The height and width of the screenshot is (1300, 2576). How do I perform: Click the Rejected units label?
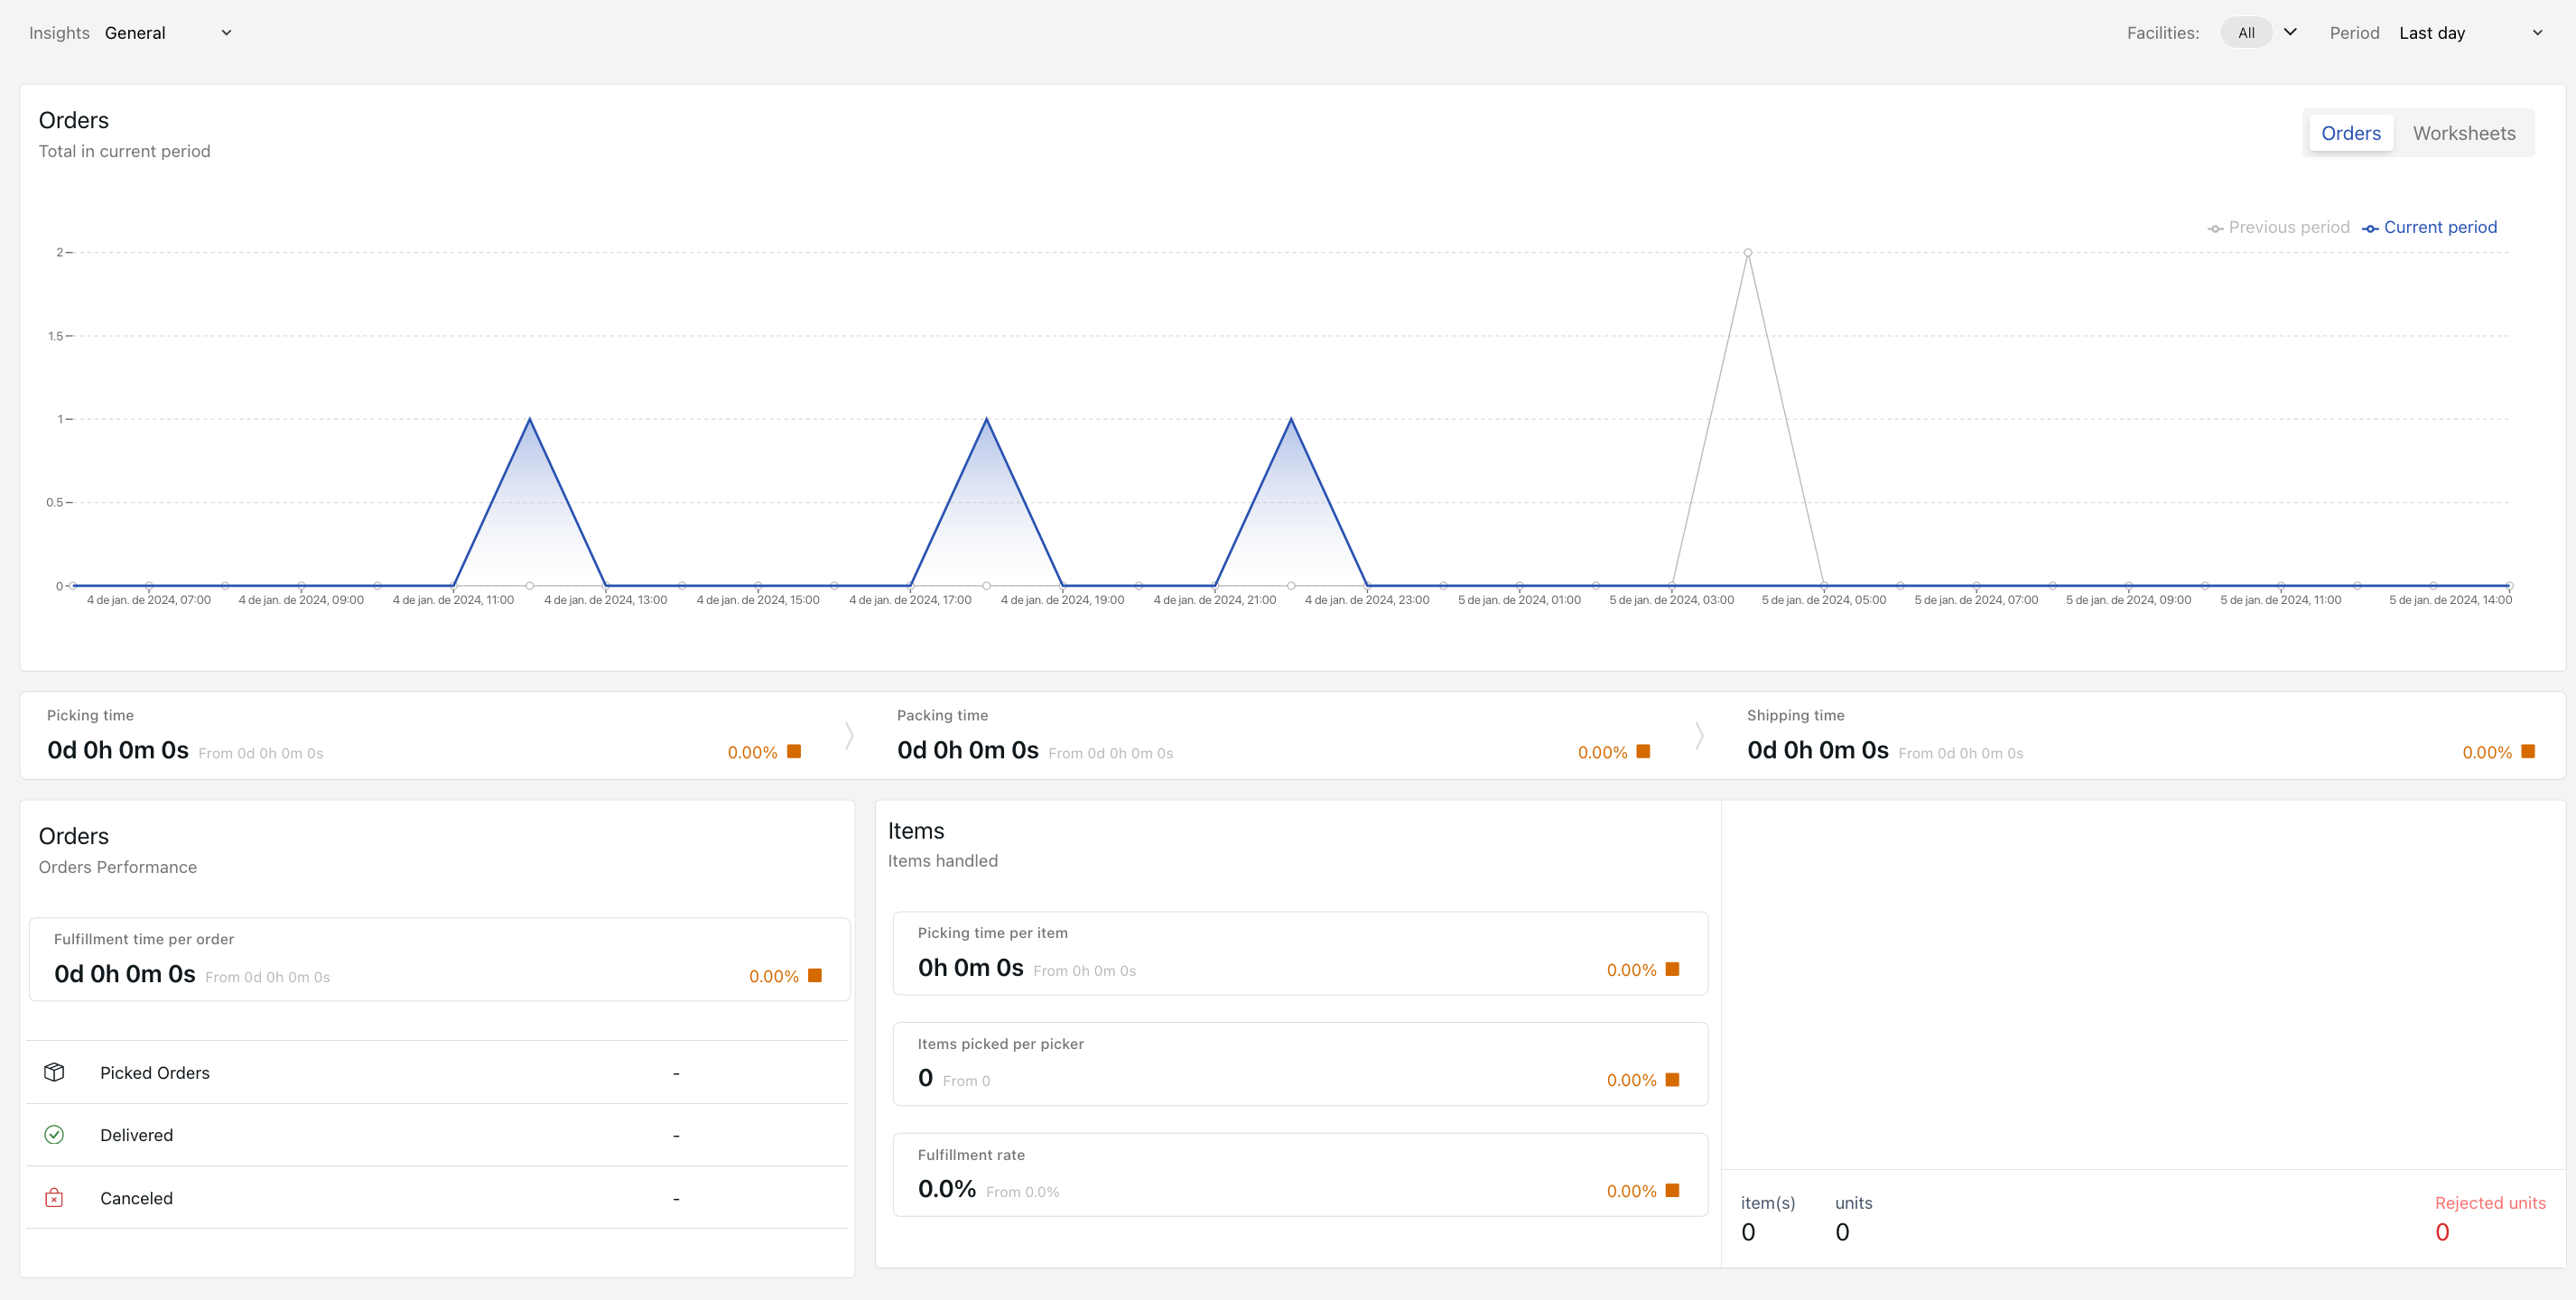[2489, 1203]
